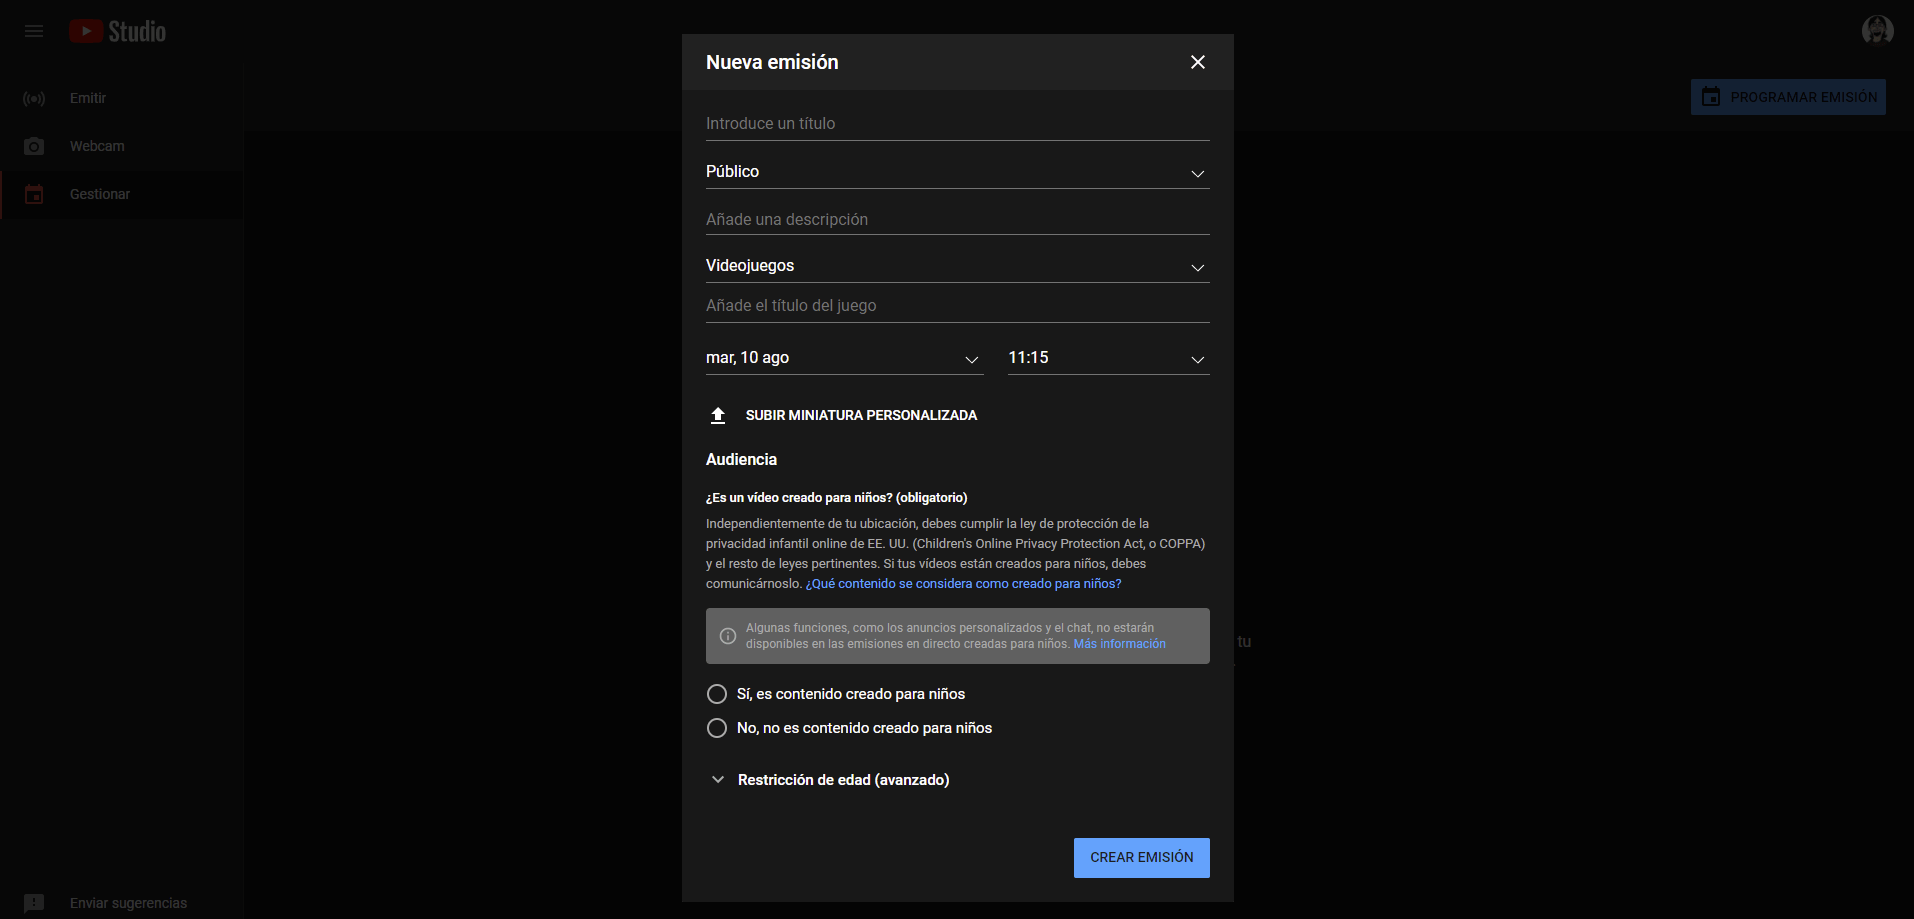Click the Emitir broadcast icon

34,98
